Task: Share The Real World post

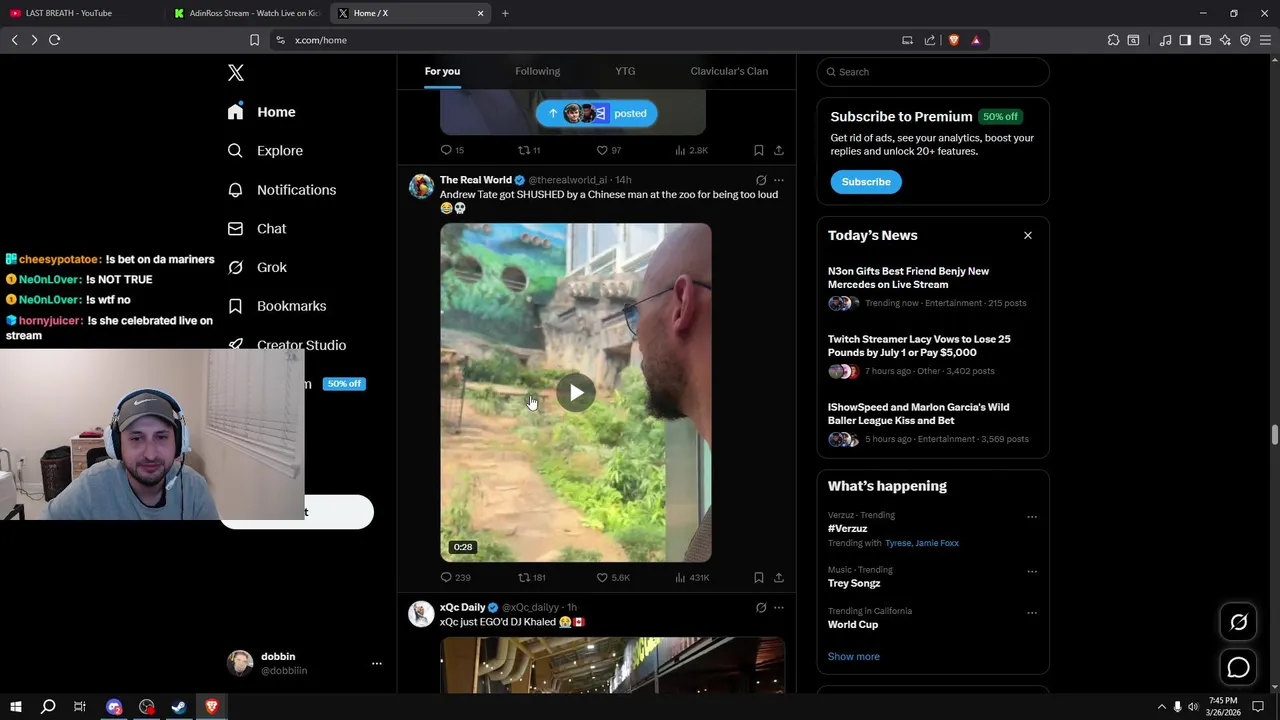Action: click(x=779, y=577)
